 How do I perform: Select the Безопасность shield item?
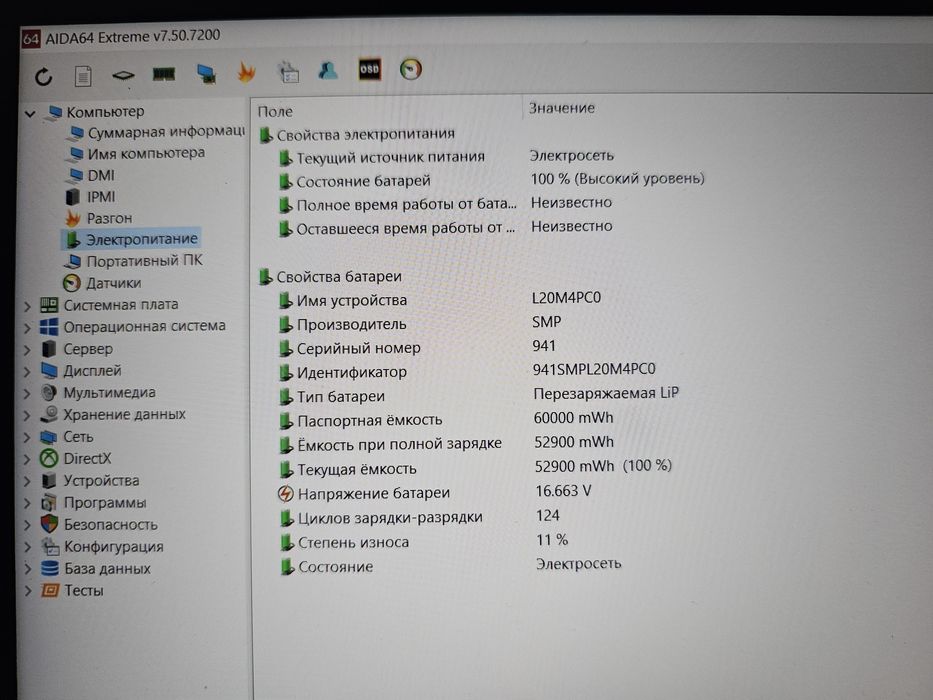tap(99, 524)
